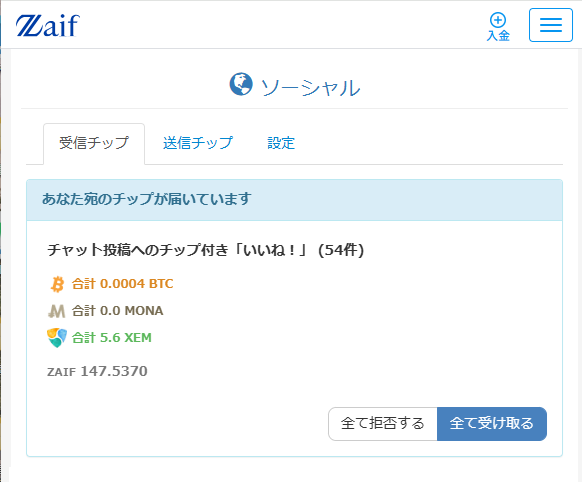Click the 入金 label text

tap(498, 36)
